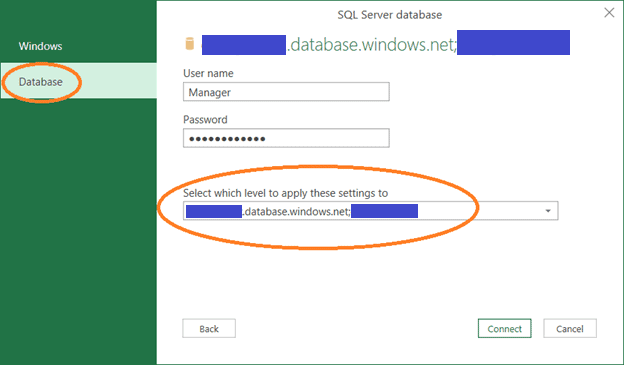Click the 'SQL Server database' title text

point(390,15)
